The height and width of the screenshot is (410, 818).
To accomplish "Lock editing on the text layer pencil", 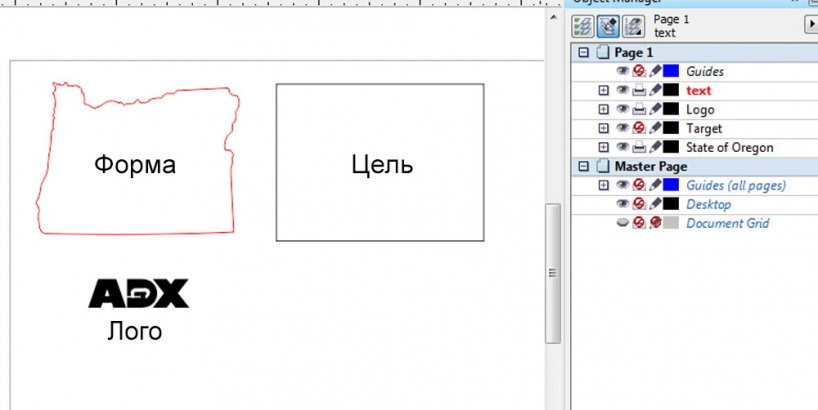I will 655,90.
